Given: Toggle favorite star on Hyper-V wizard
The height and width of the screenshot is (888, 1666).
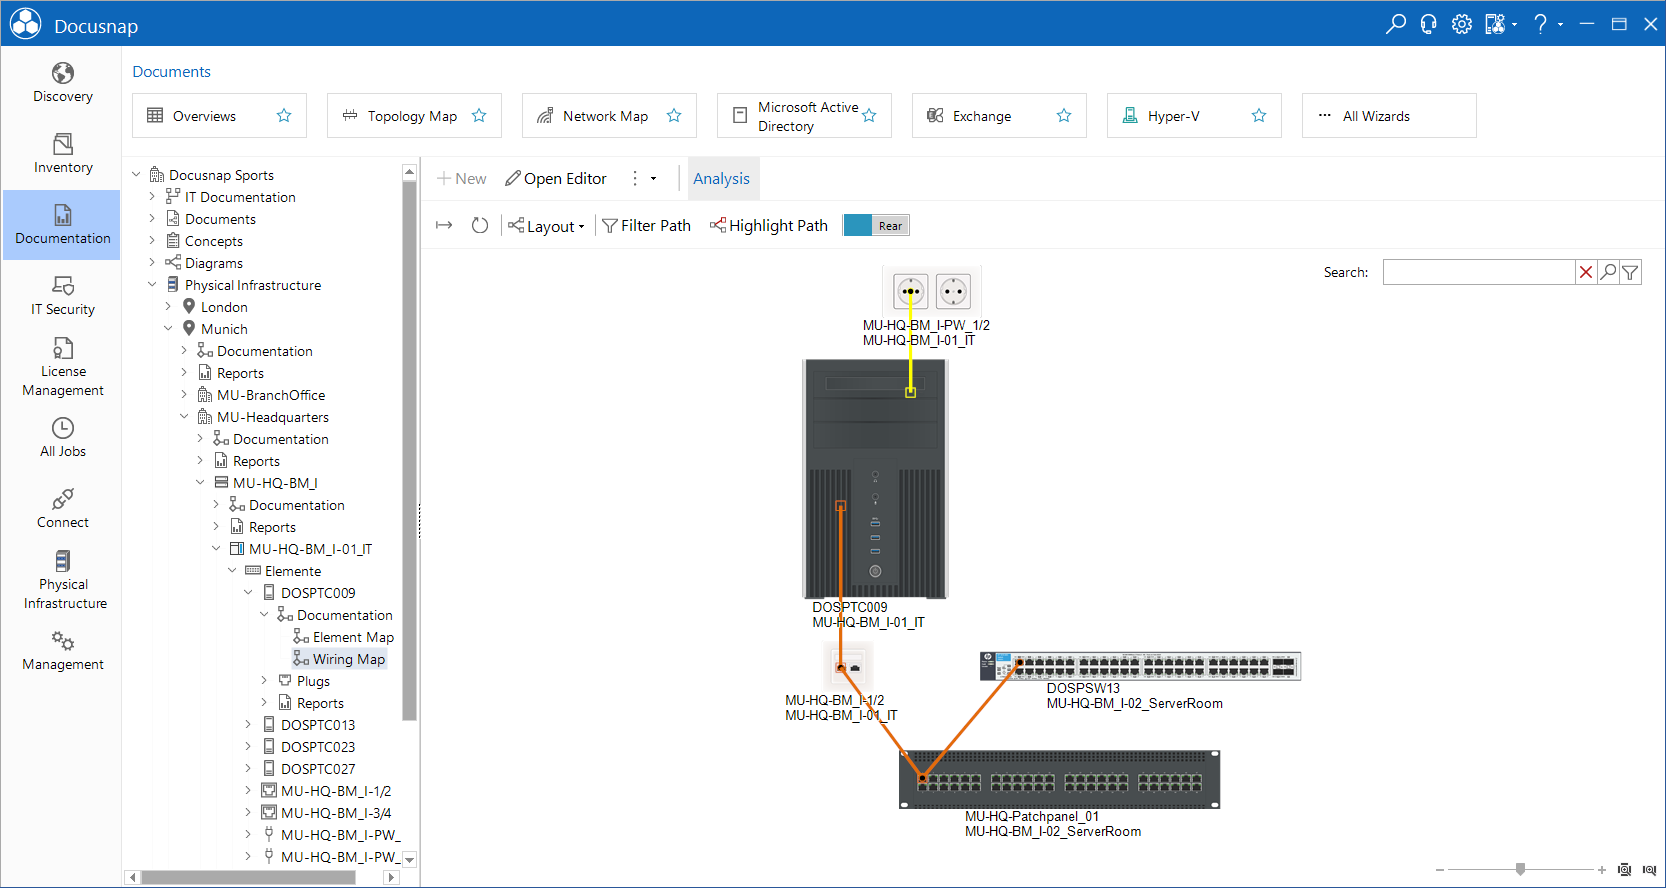Looking at the screenshot, I should pyautogui.click(x=1259, y=116).
